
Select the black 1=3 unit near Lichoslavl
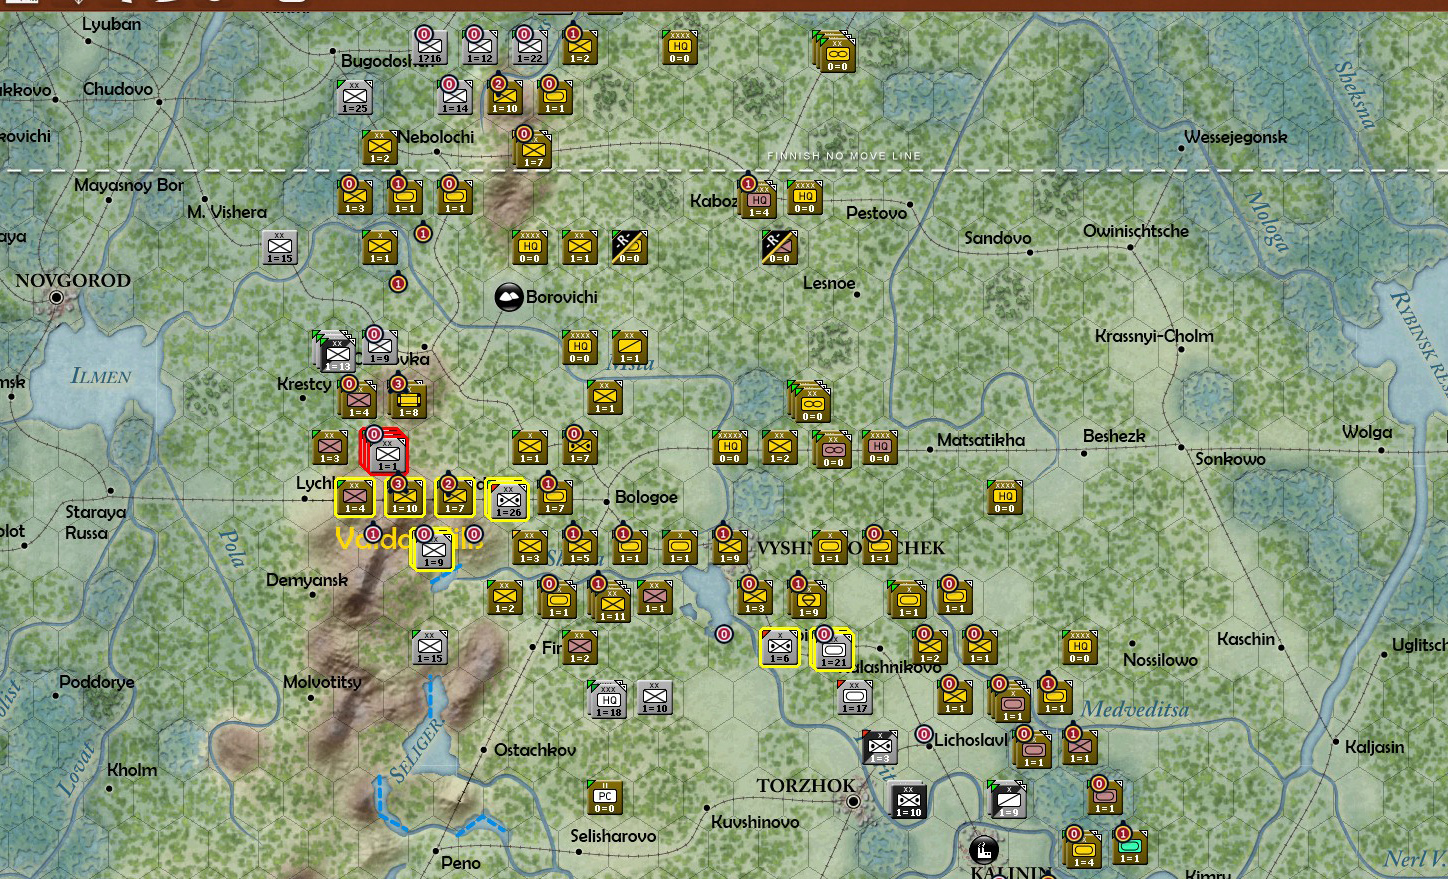(x=880, y=747)
